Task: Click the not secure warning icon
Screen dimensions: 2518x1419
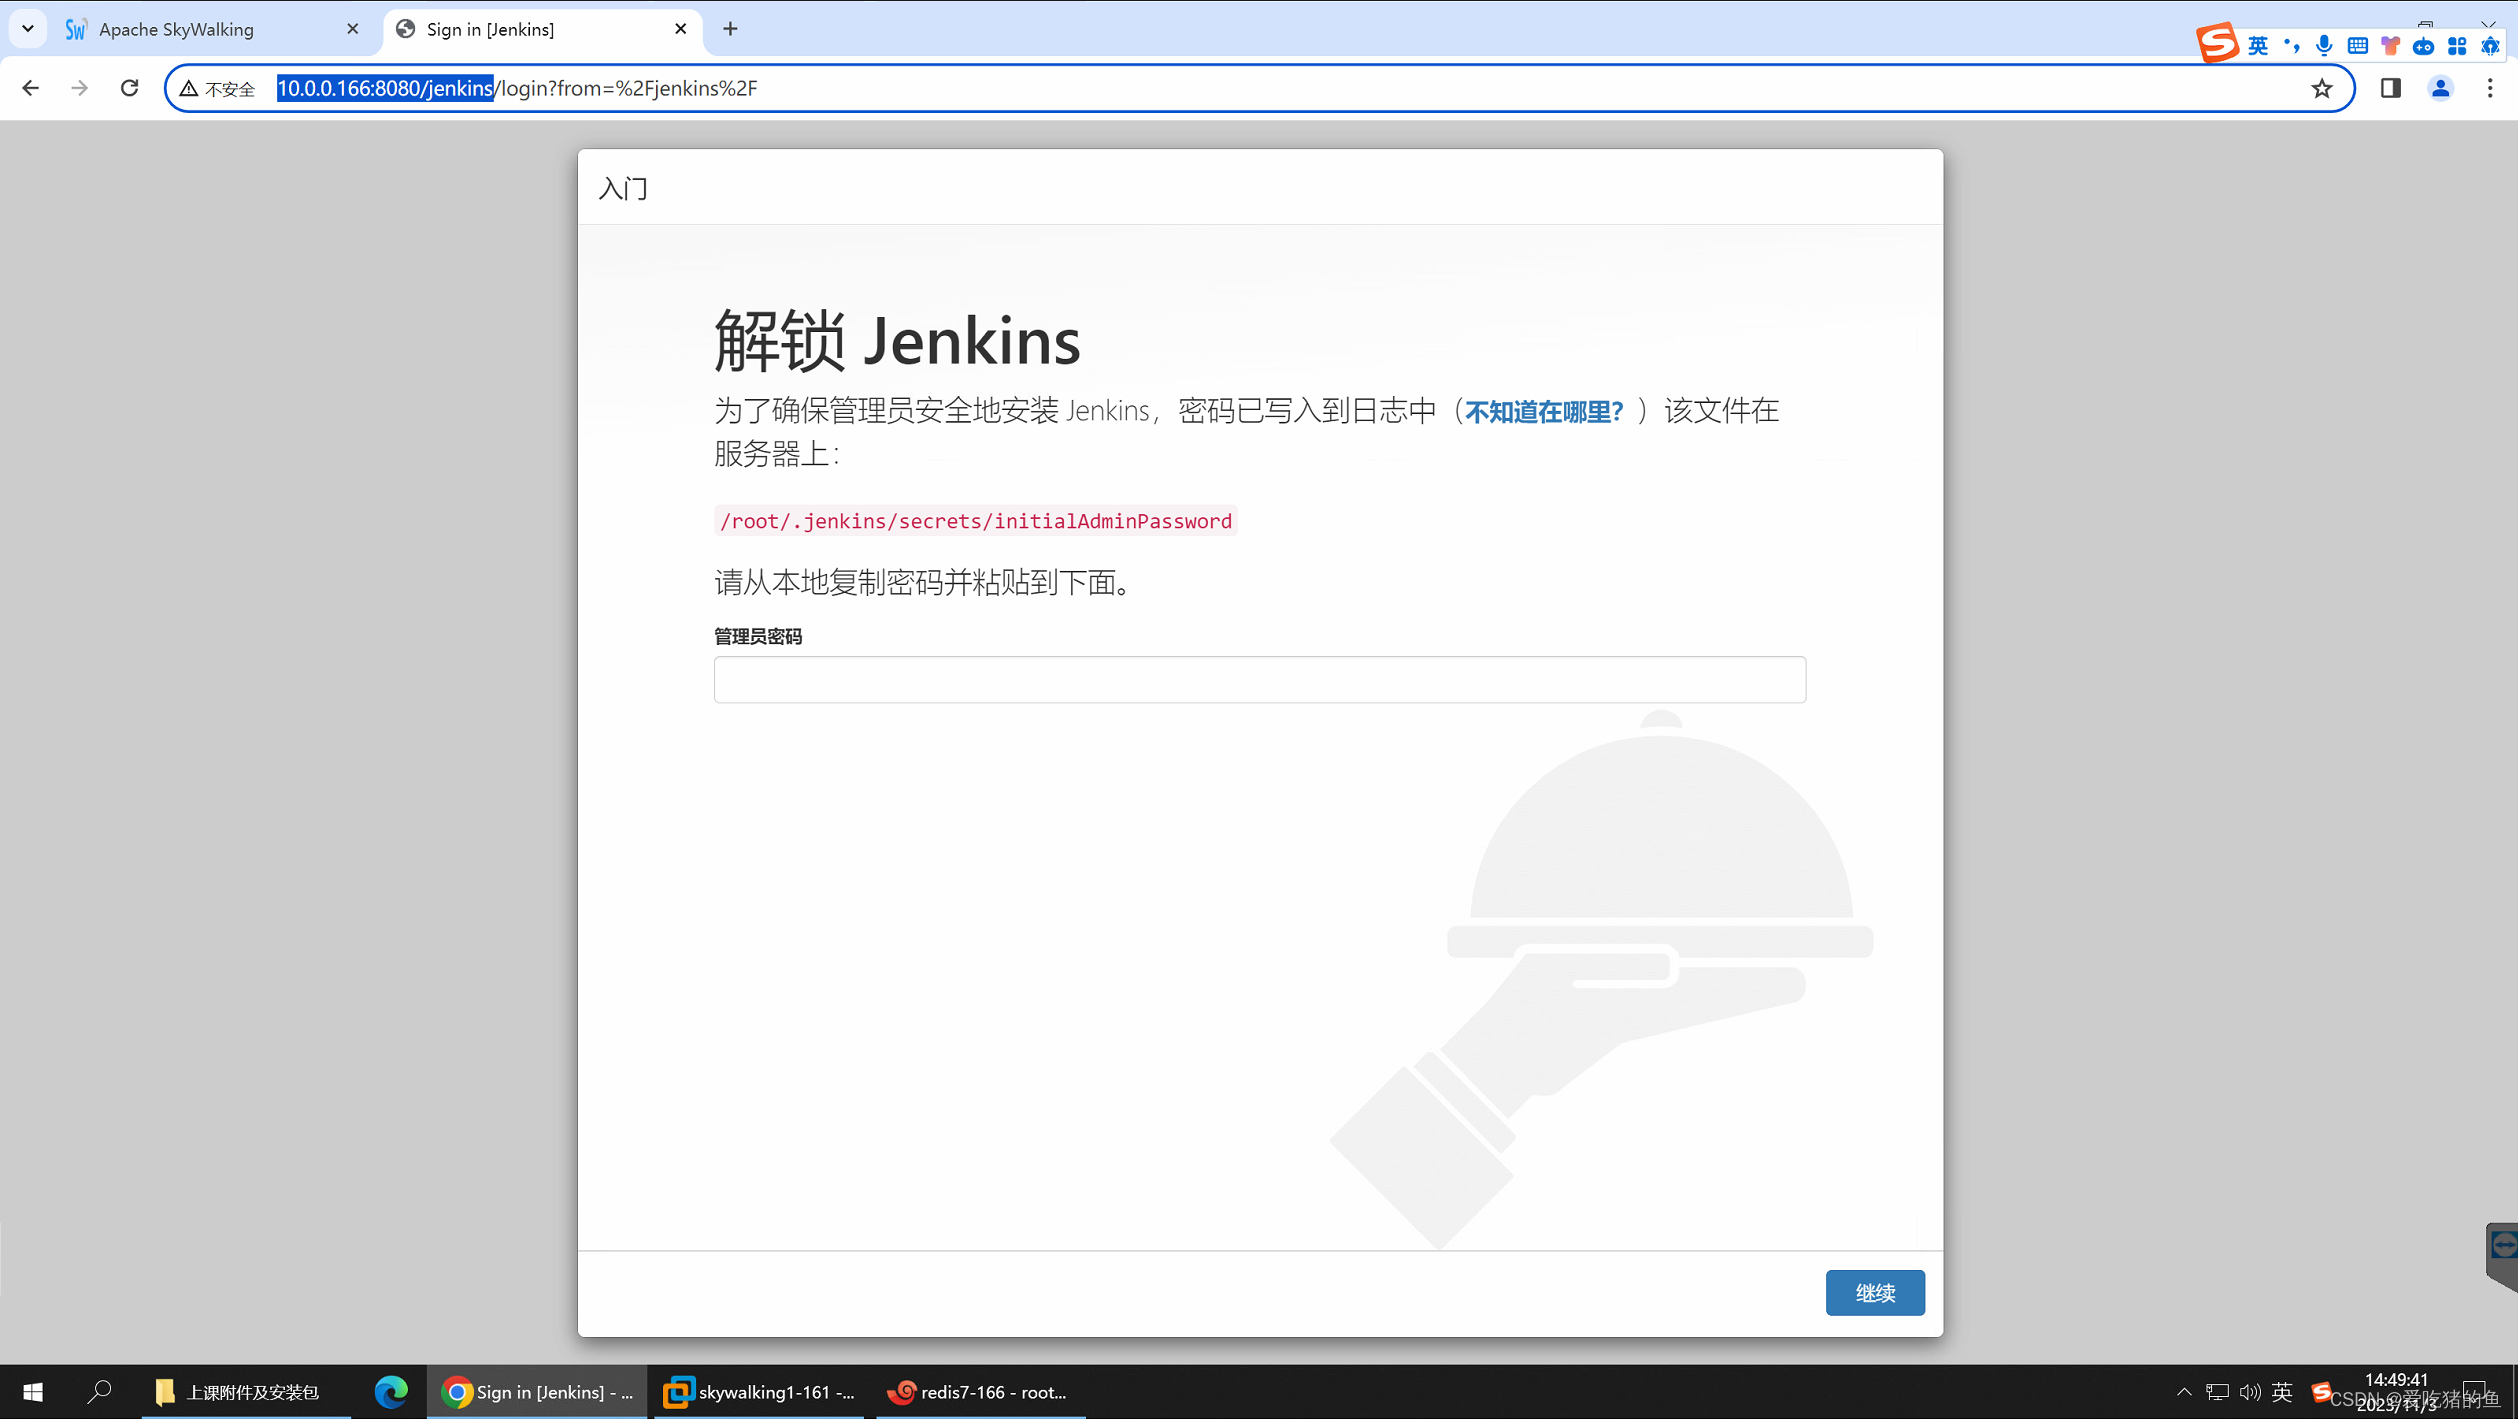Action: pos(189,88)
